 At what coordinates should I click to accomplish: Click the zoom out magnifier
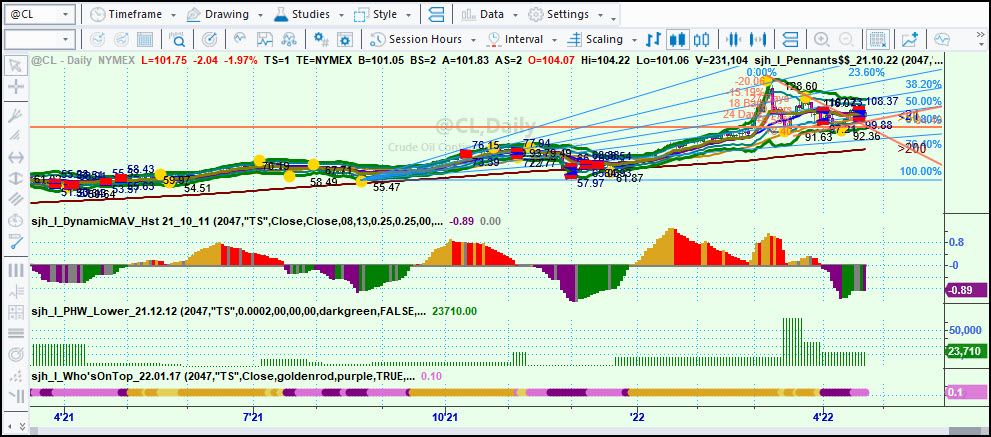point(847,39)
